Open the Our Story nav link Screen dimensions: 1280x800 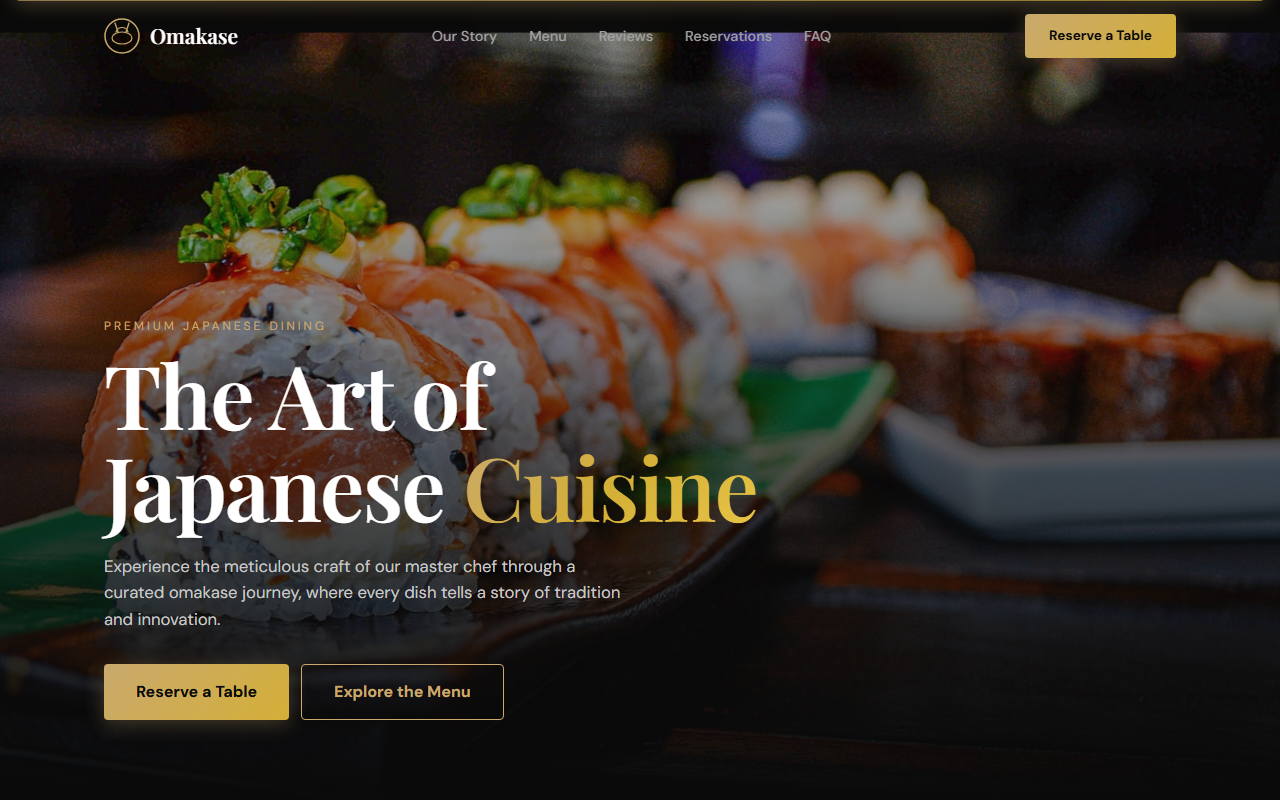(x=464, y=36)
